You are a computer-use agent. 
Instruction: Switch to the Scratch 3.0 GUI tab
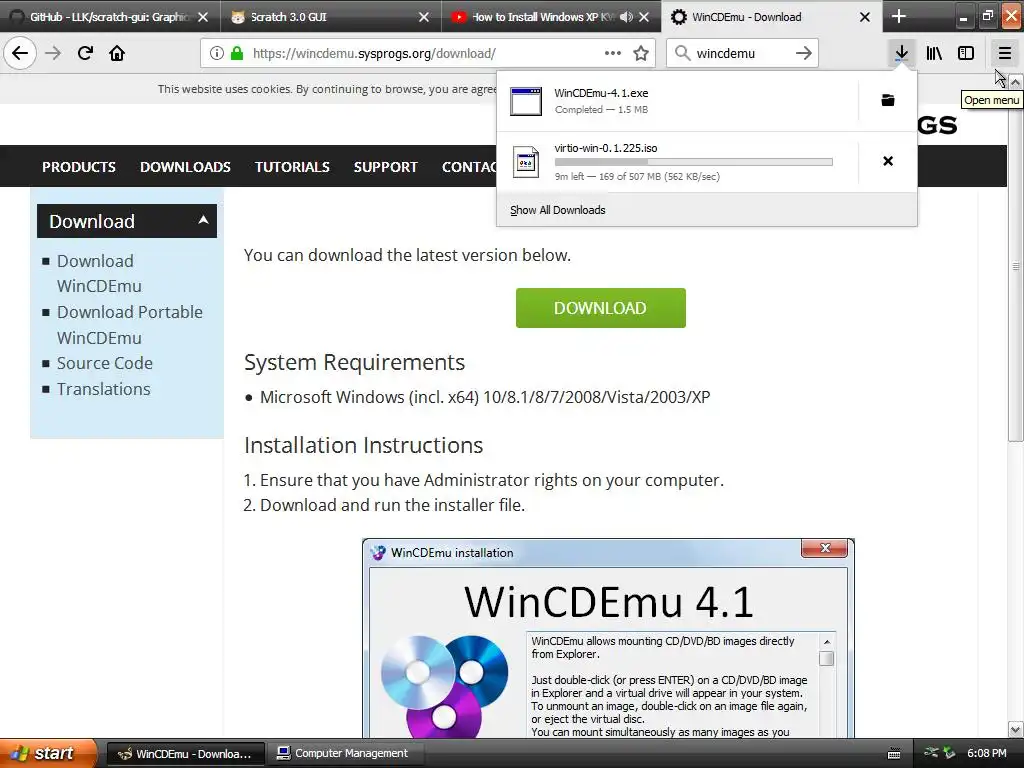pos(331,17)
